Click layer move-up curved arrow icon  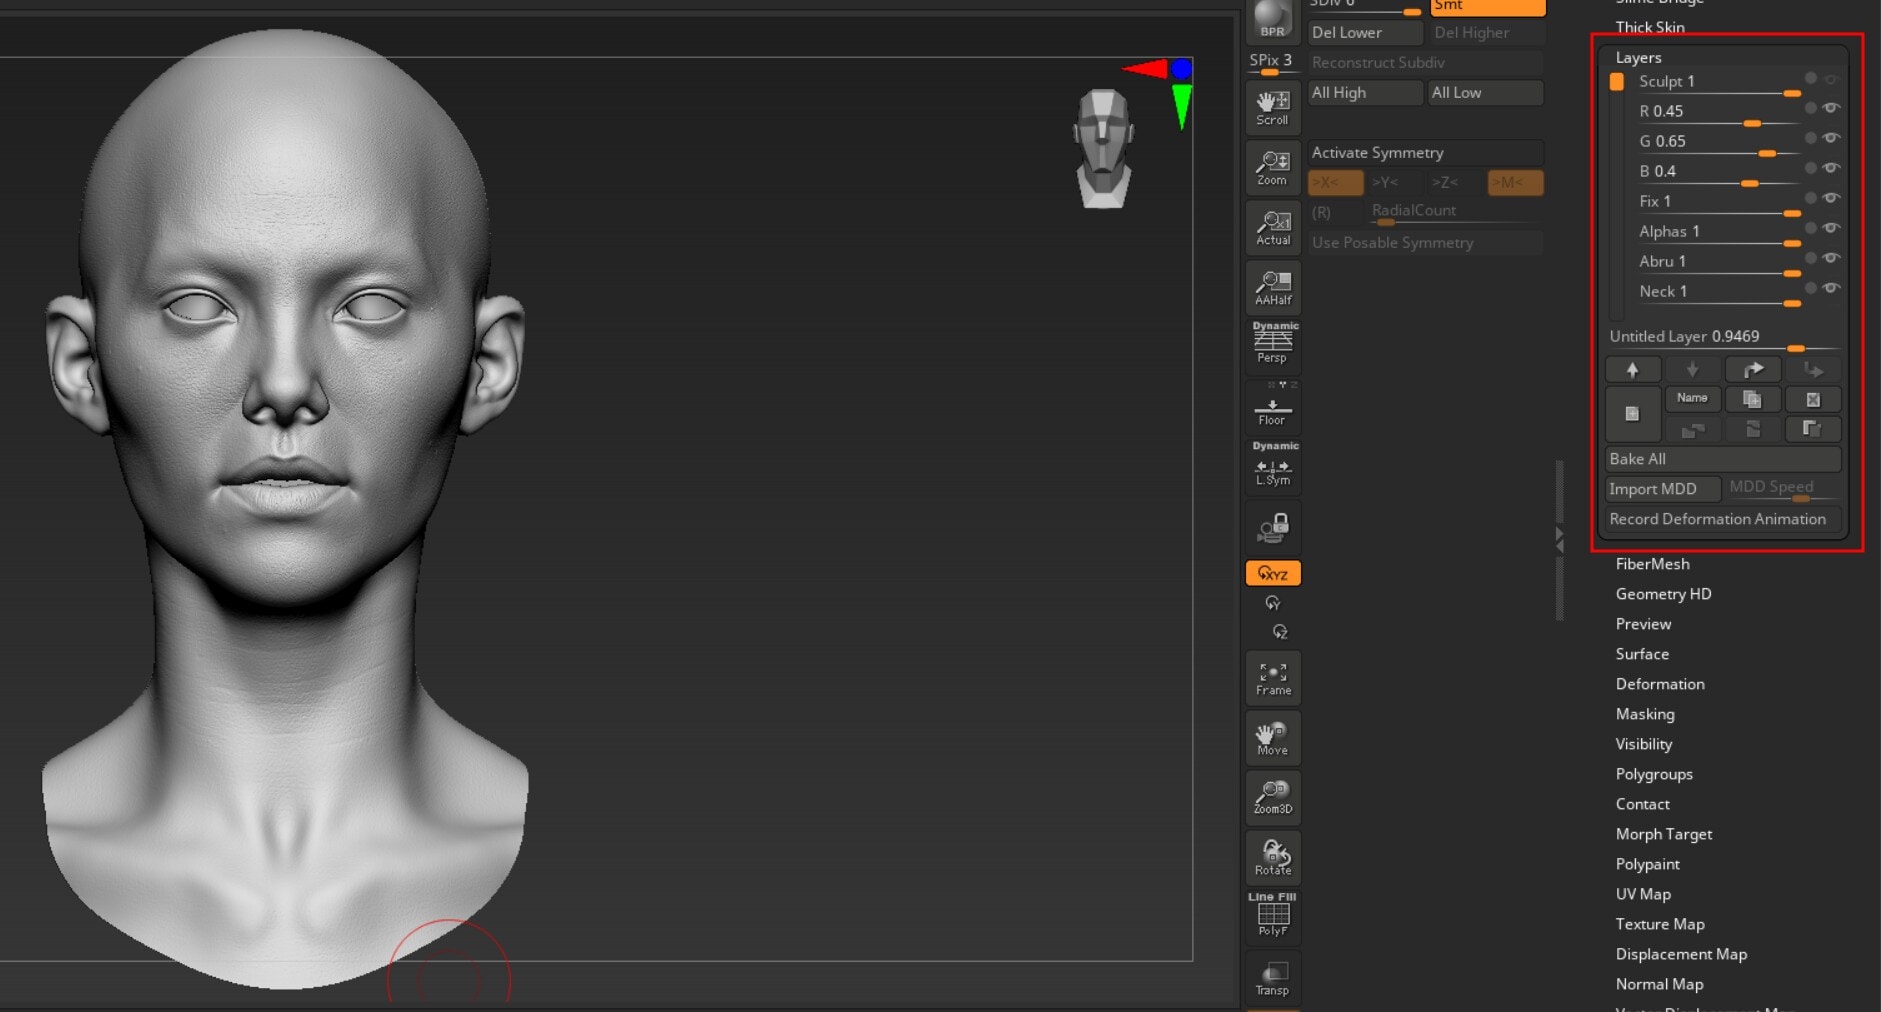coord(1753,370)
